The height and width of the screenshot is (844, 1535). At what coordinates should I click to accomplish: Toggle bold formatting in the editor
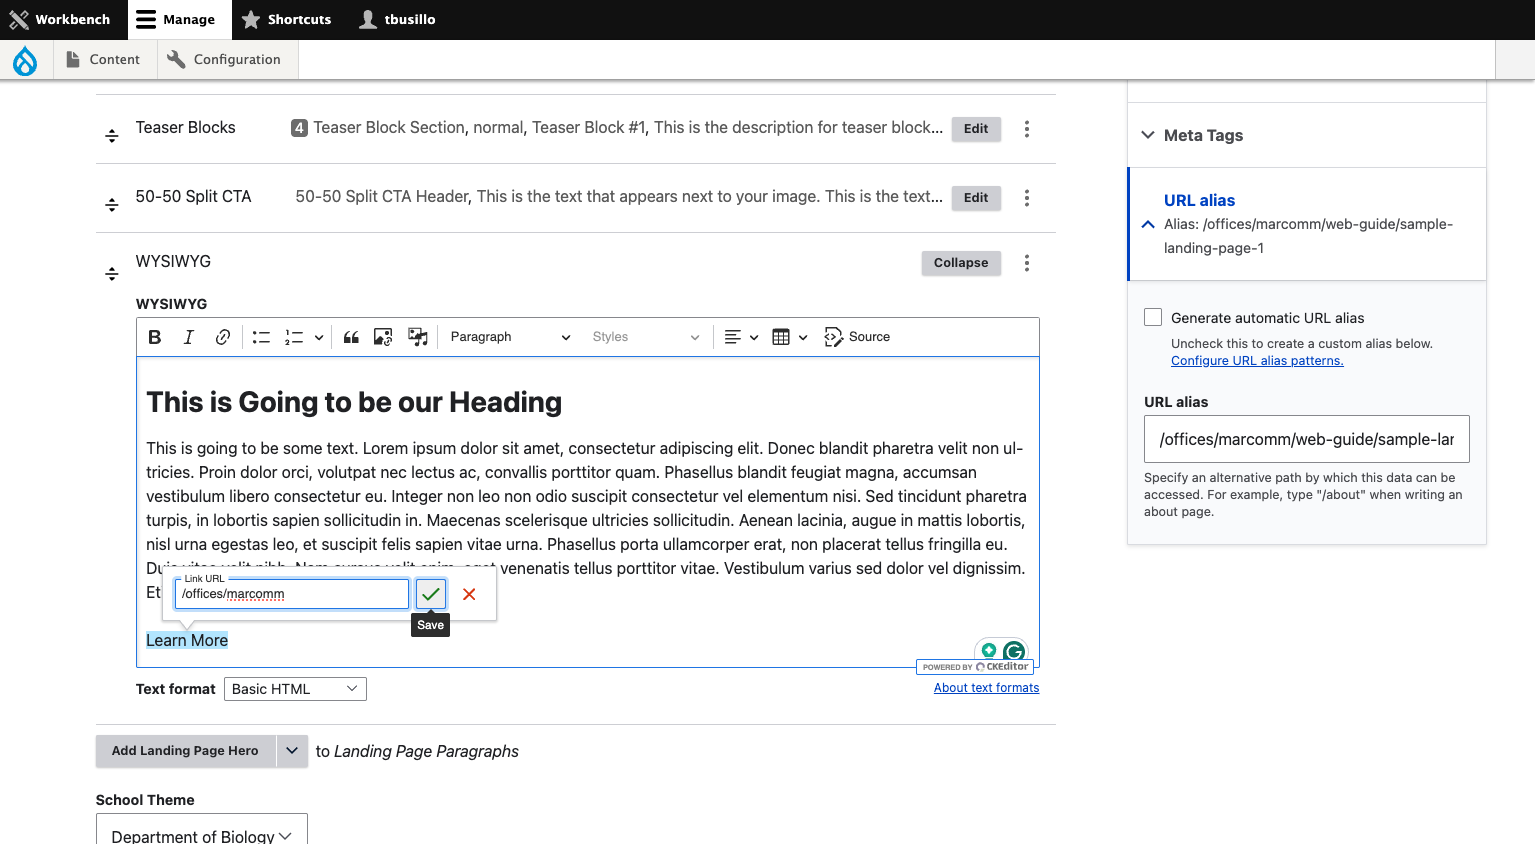tap(155, 337)
